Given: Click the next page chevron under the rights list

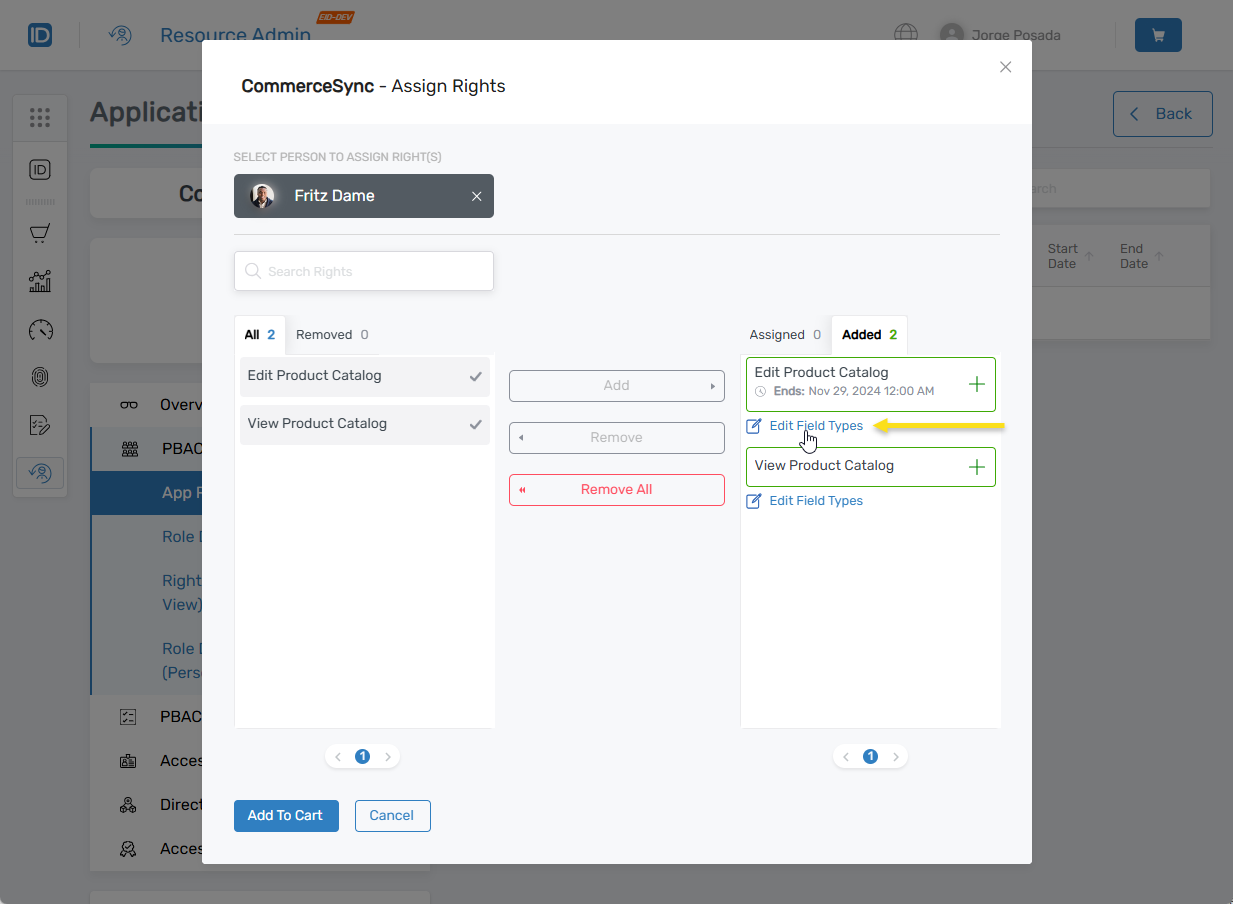Looking at the screenshot, I should coord(388,756).
